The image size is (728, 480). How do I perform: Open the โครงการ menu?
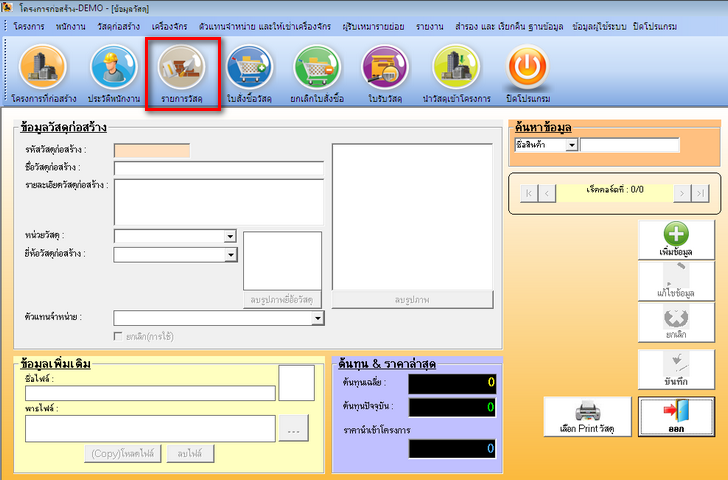(x=28, y=26)
